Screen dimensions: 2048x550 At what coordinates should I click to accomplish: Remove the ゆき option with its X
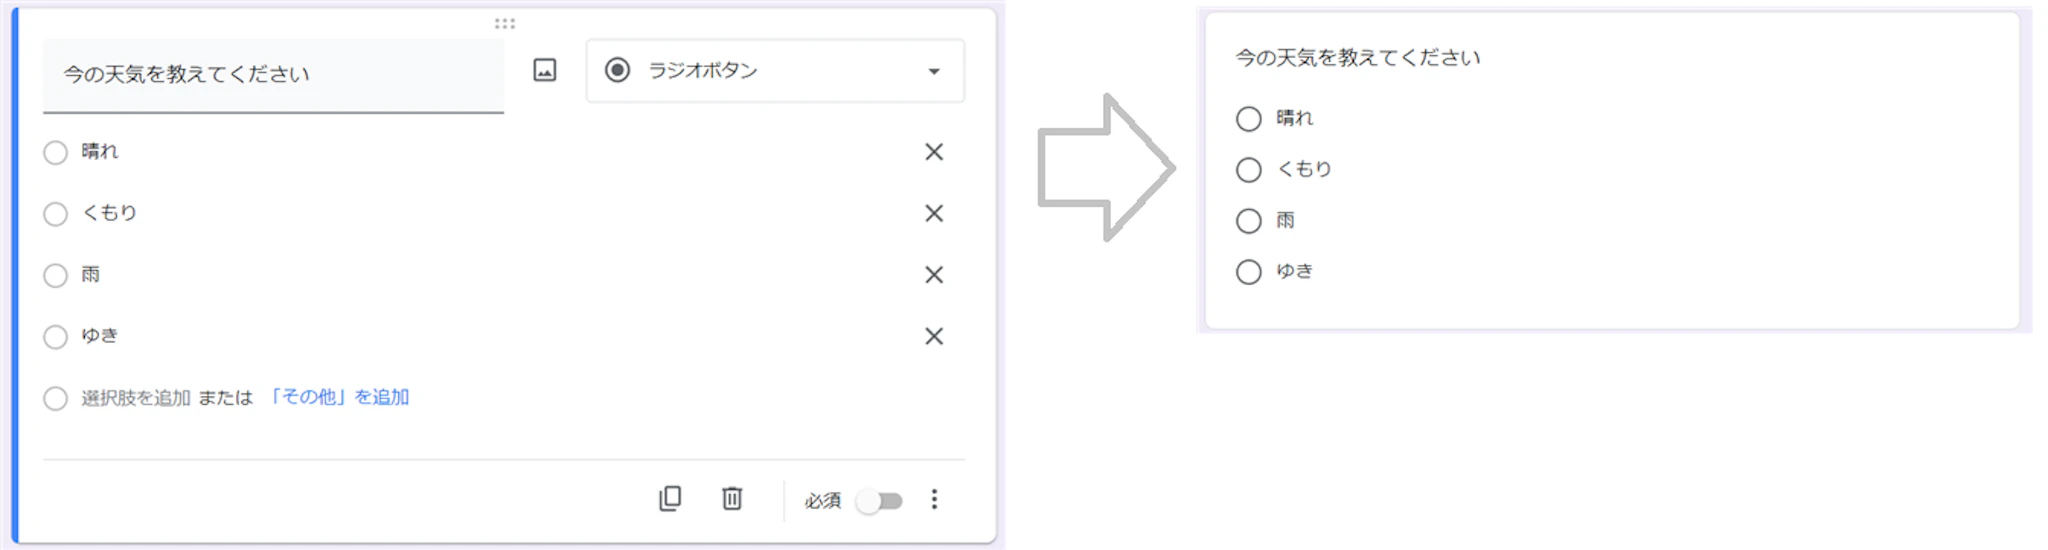(934, 336)
